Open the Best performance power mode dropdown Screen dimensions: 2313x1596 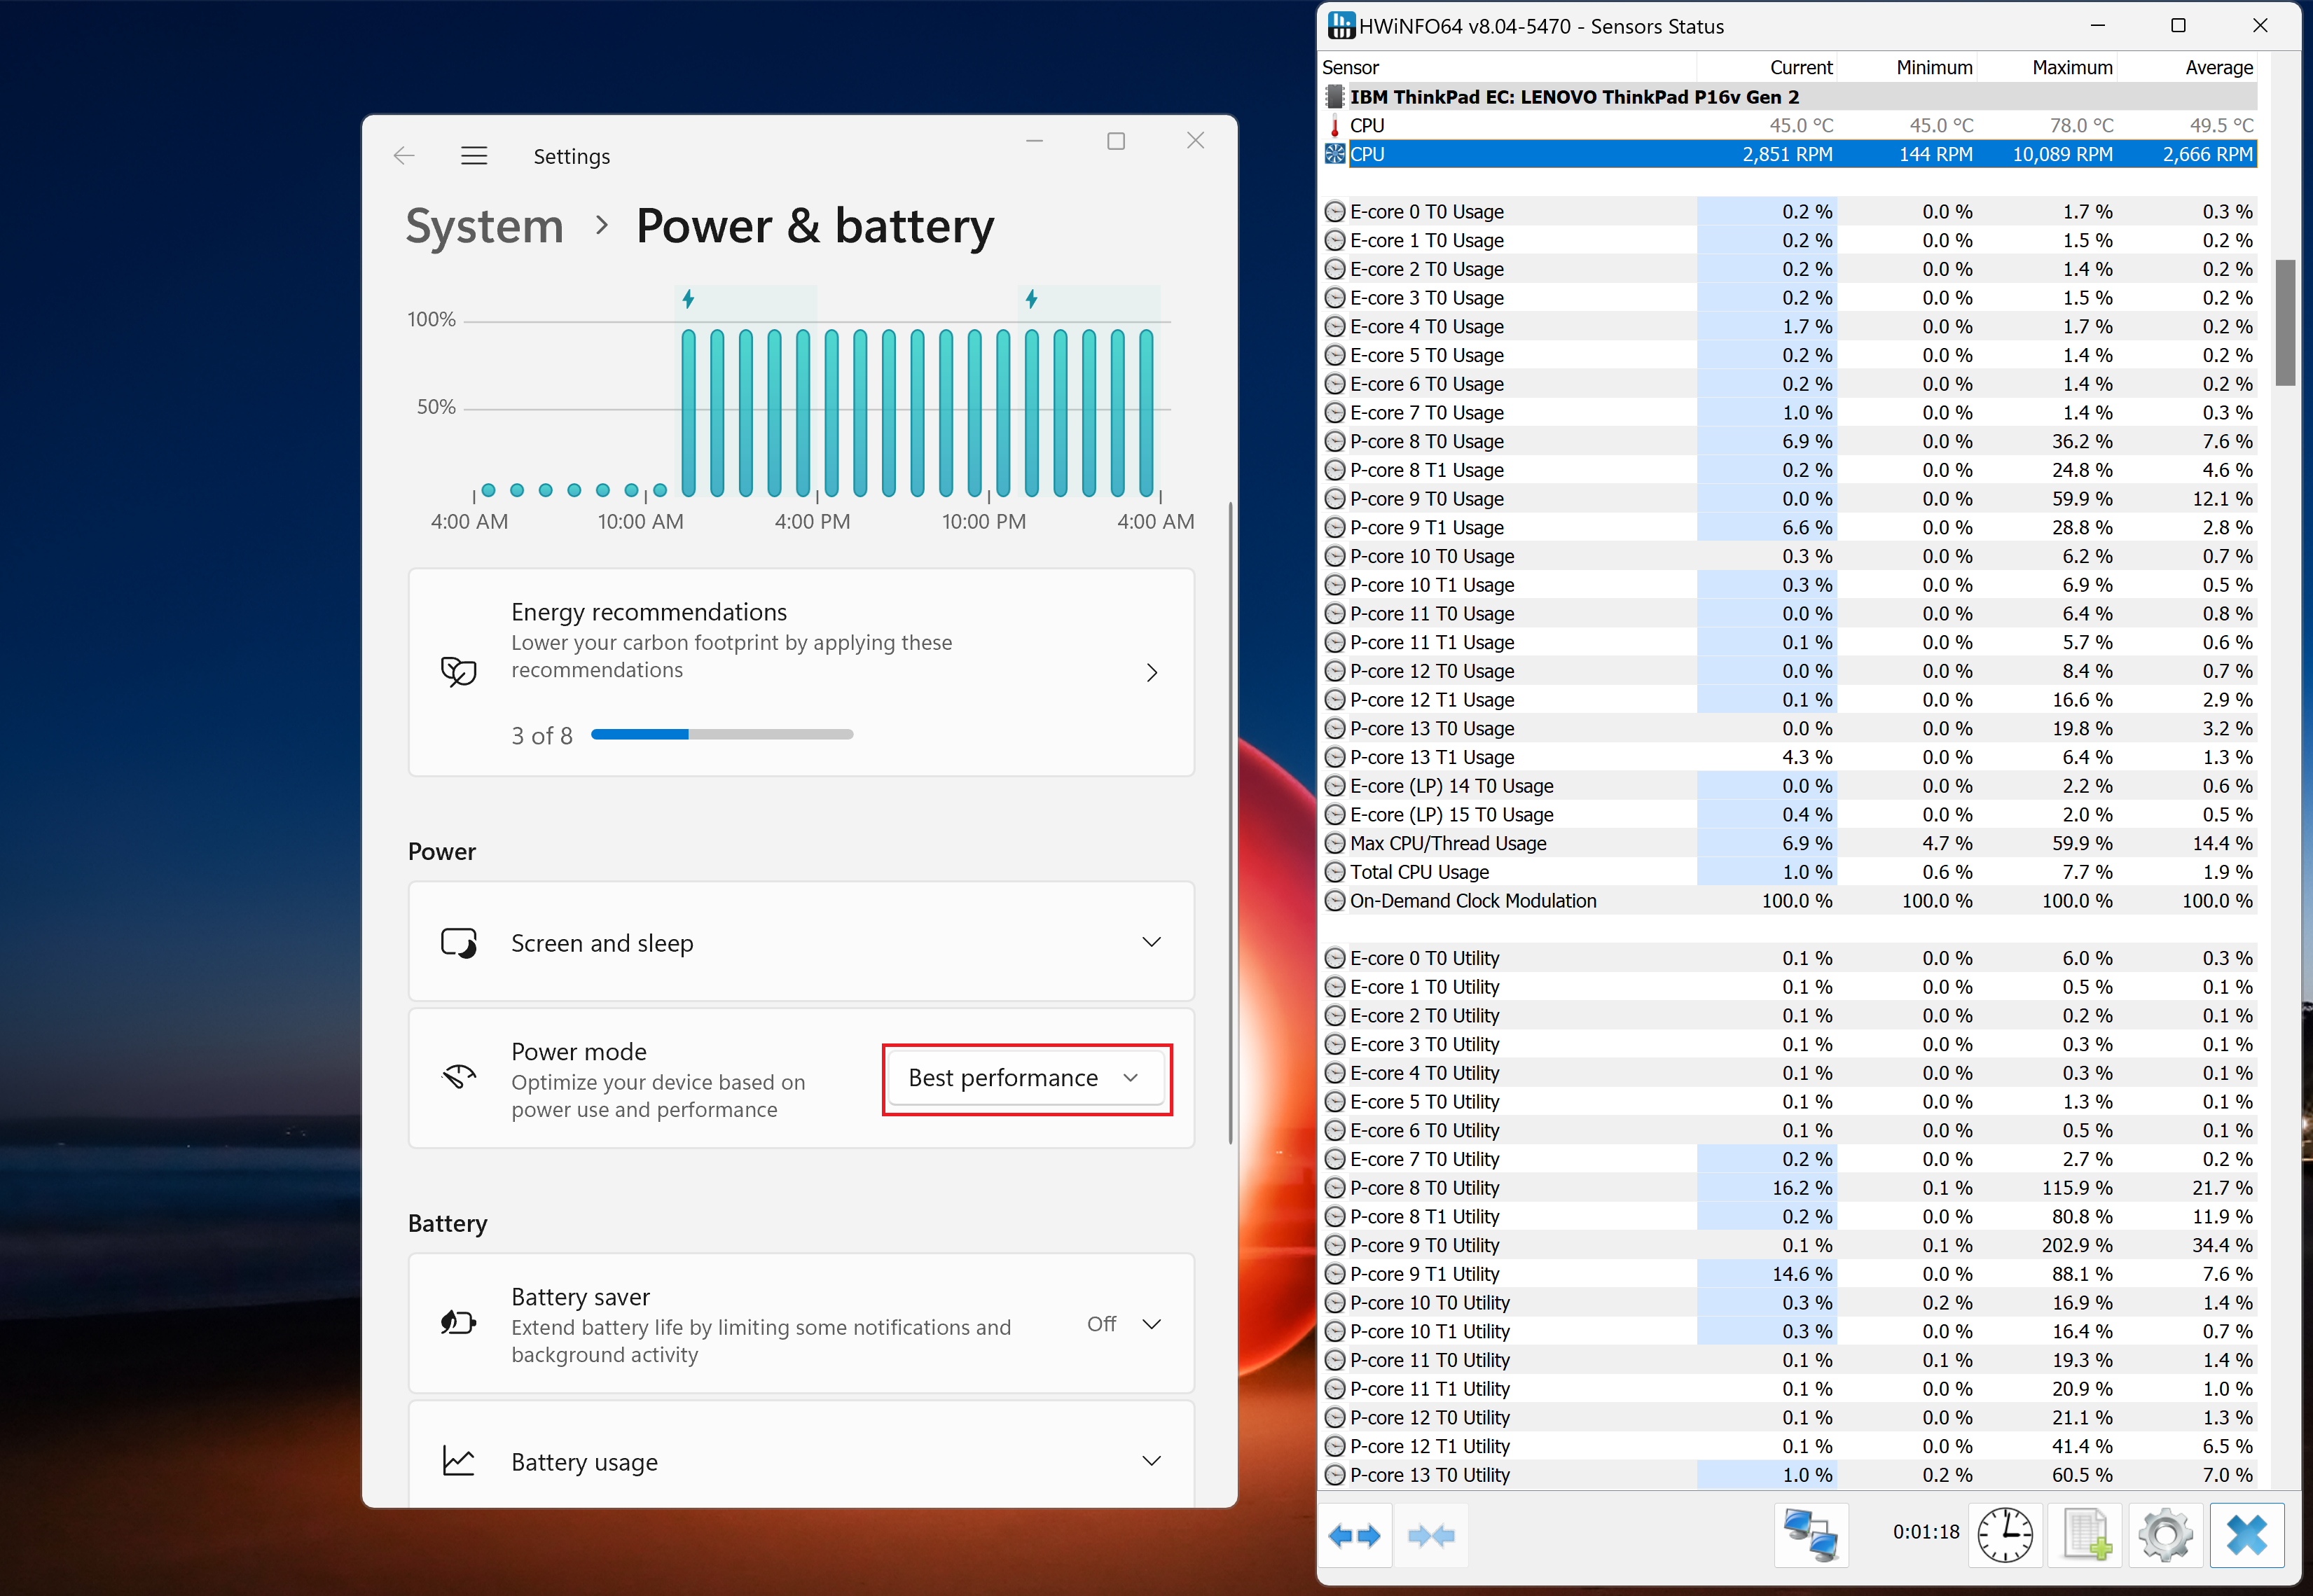(x=1026, y=1078)
